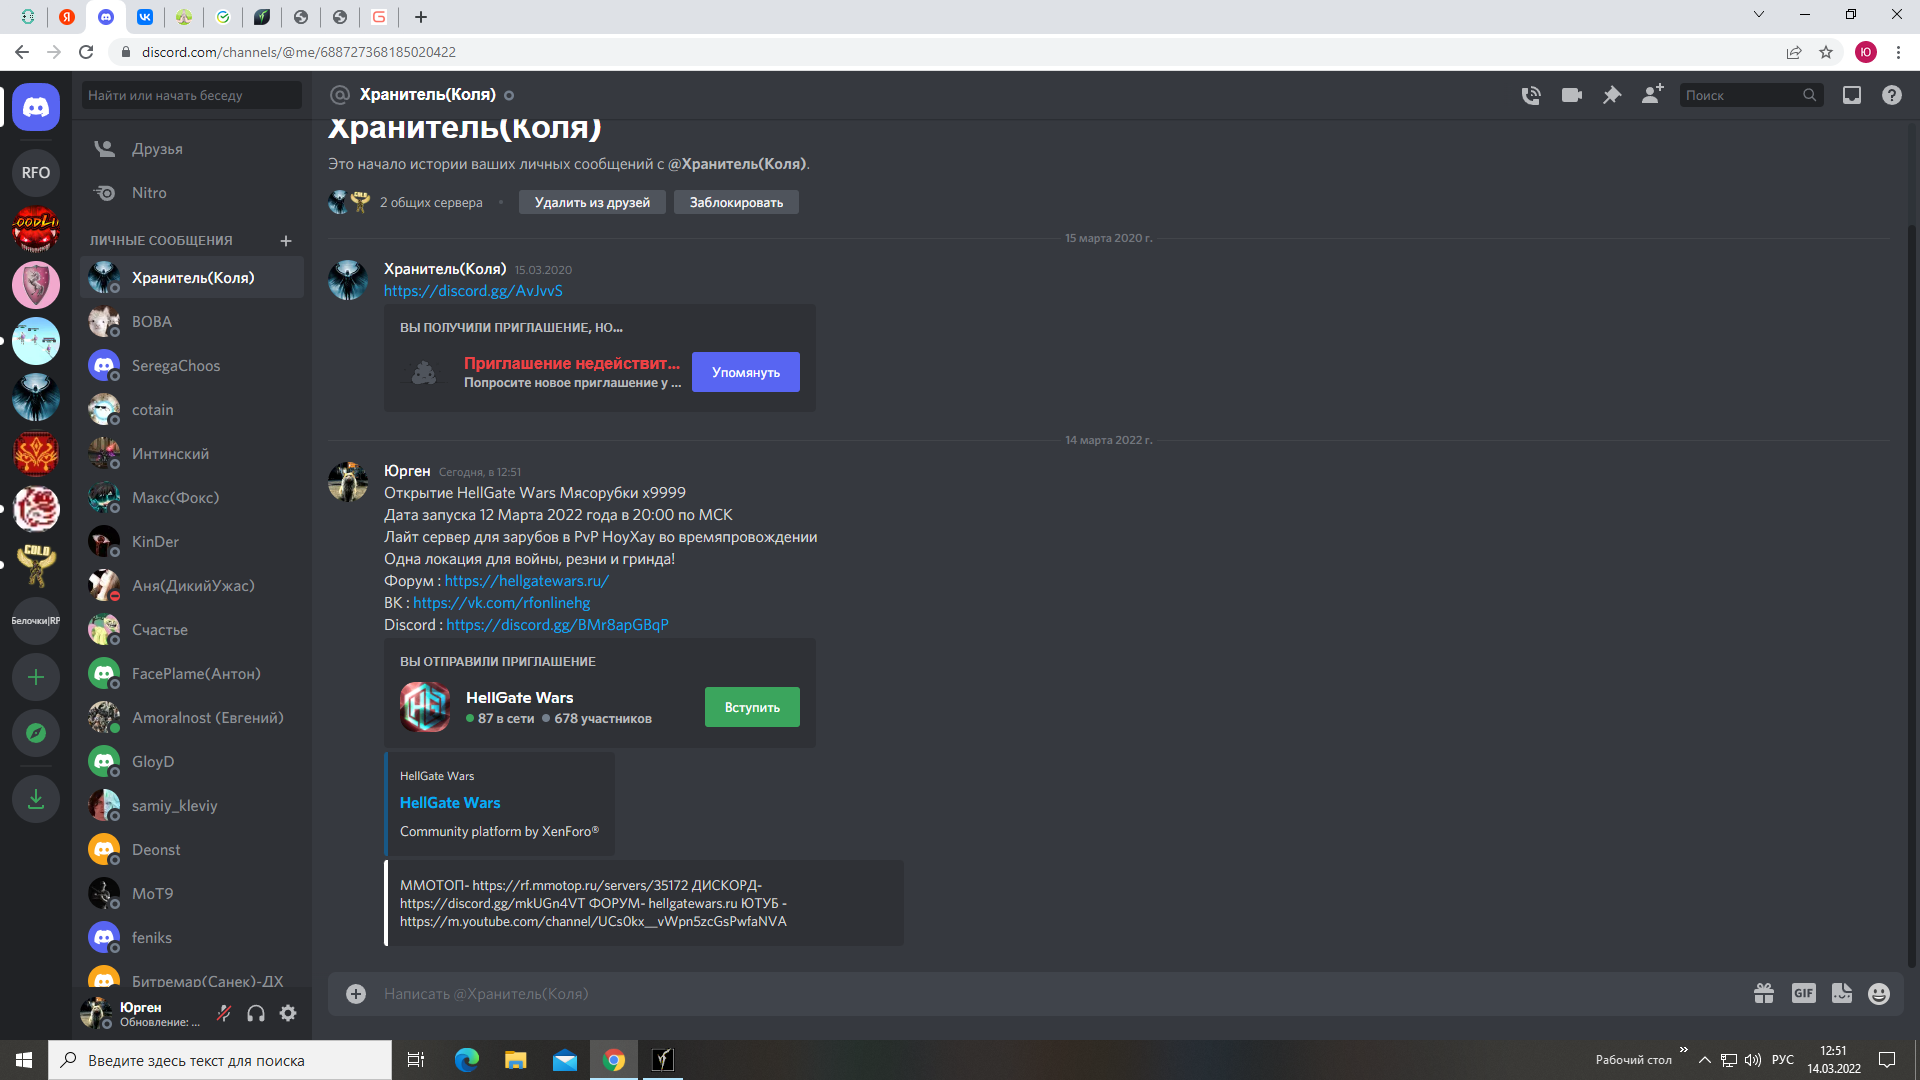The image size is (1920, 1080).
Task: Open Microsoft Edge from taskbar
Action: point(467,1060)
